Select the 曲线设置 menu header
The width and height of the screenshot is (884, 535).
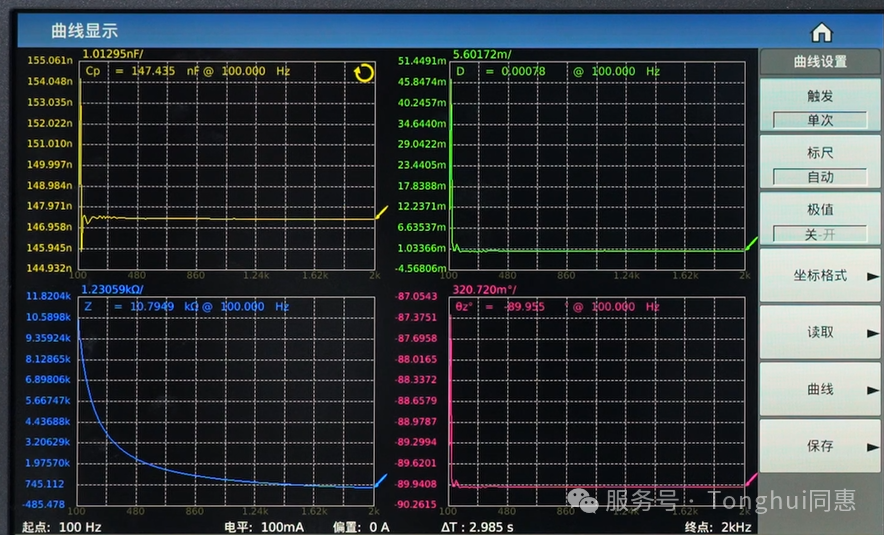pyautogui.click(x=820, y=61)
